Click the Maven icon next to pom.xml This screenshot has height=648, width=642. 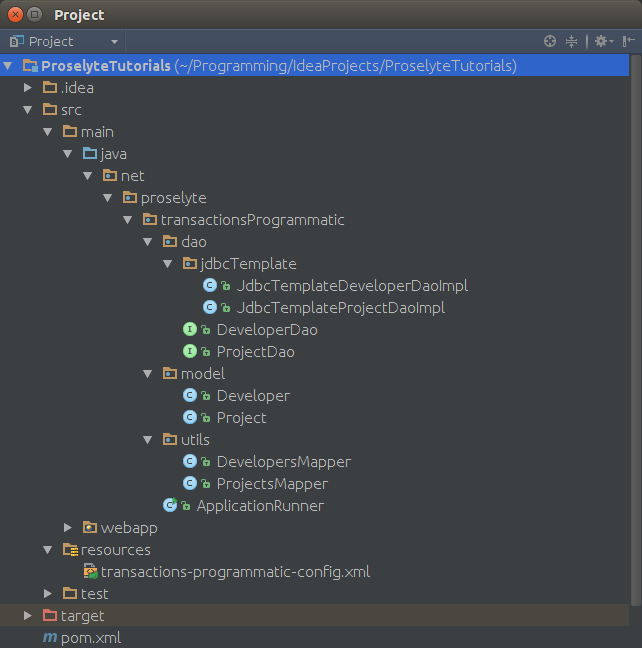50,638
